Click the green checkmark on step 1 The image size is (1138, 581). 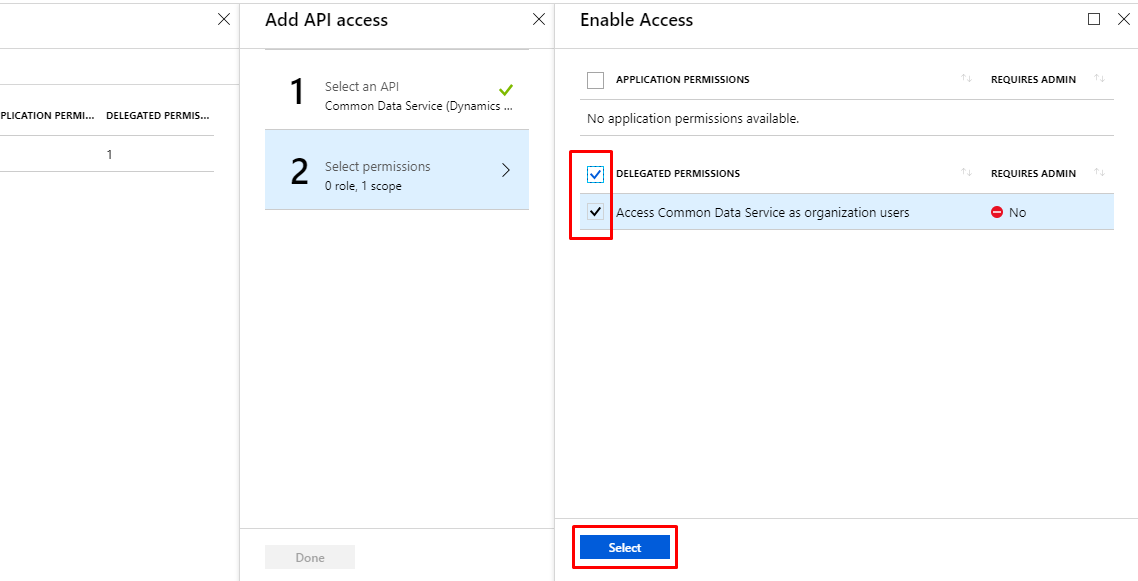coord(506,89)
